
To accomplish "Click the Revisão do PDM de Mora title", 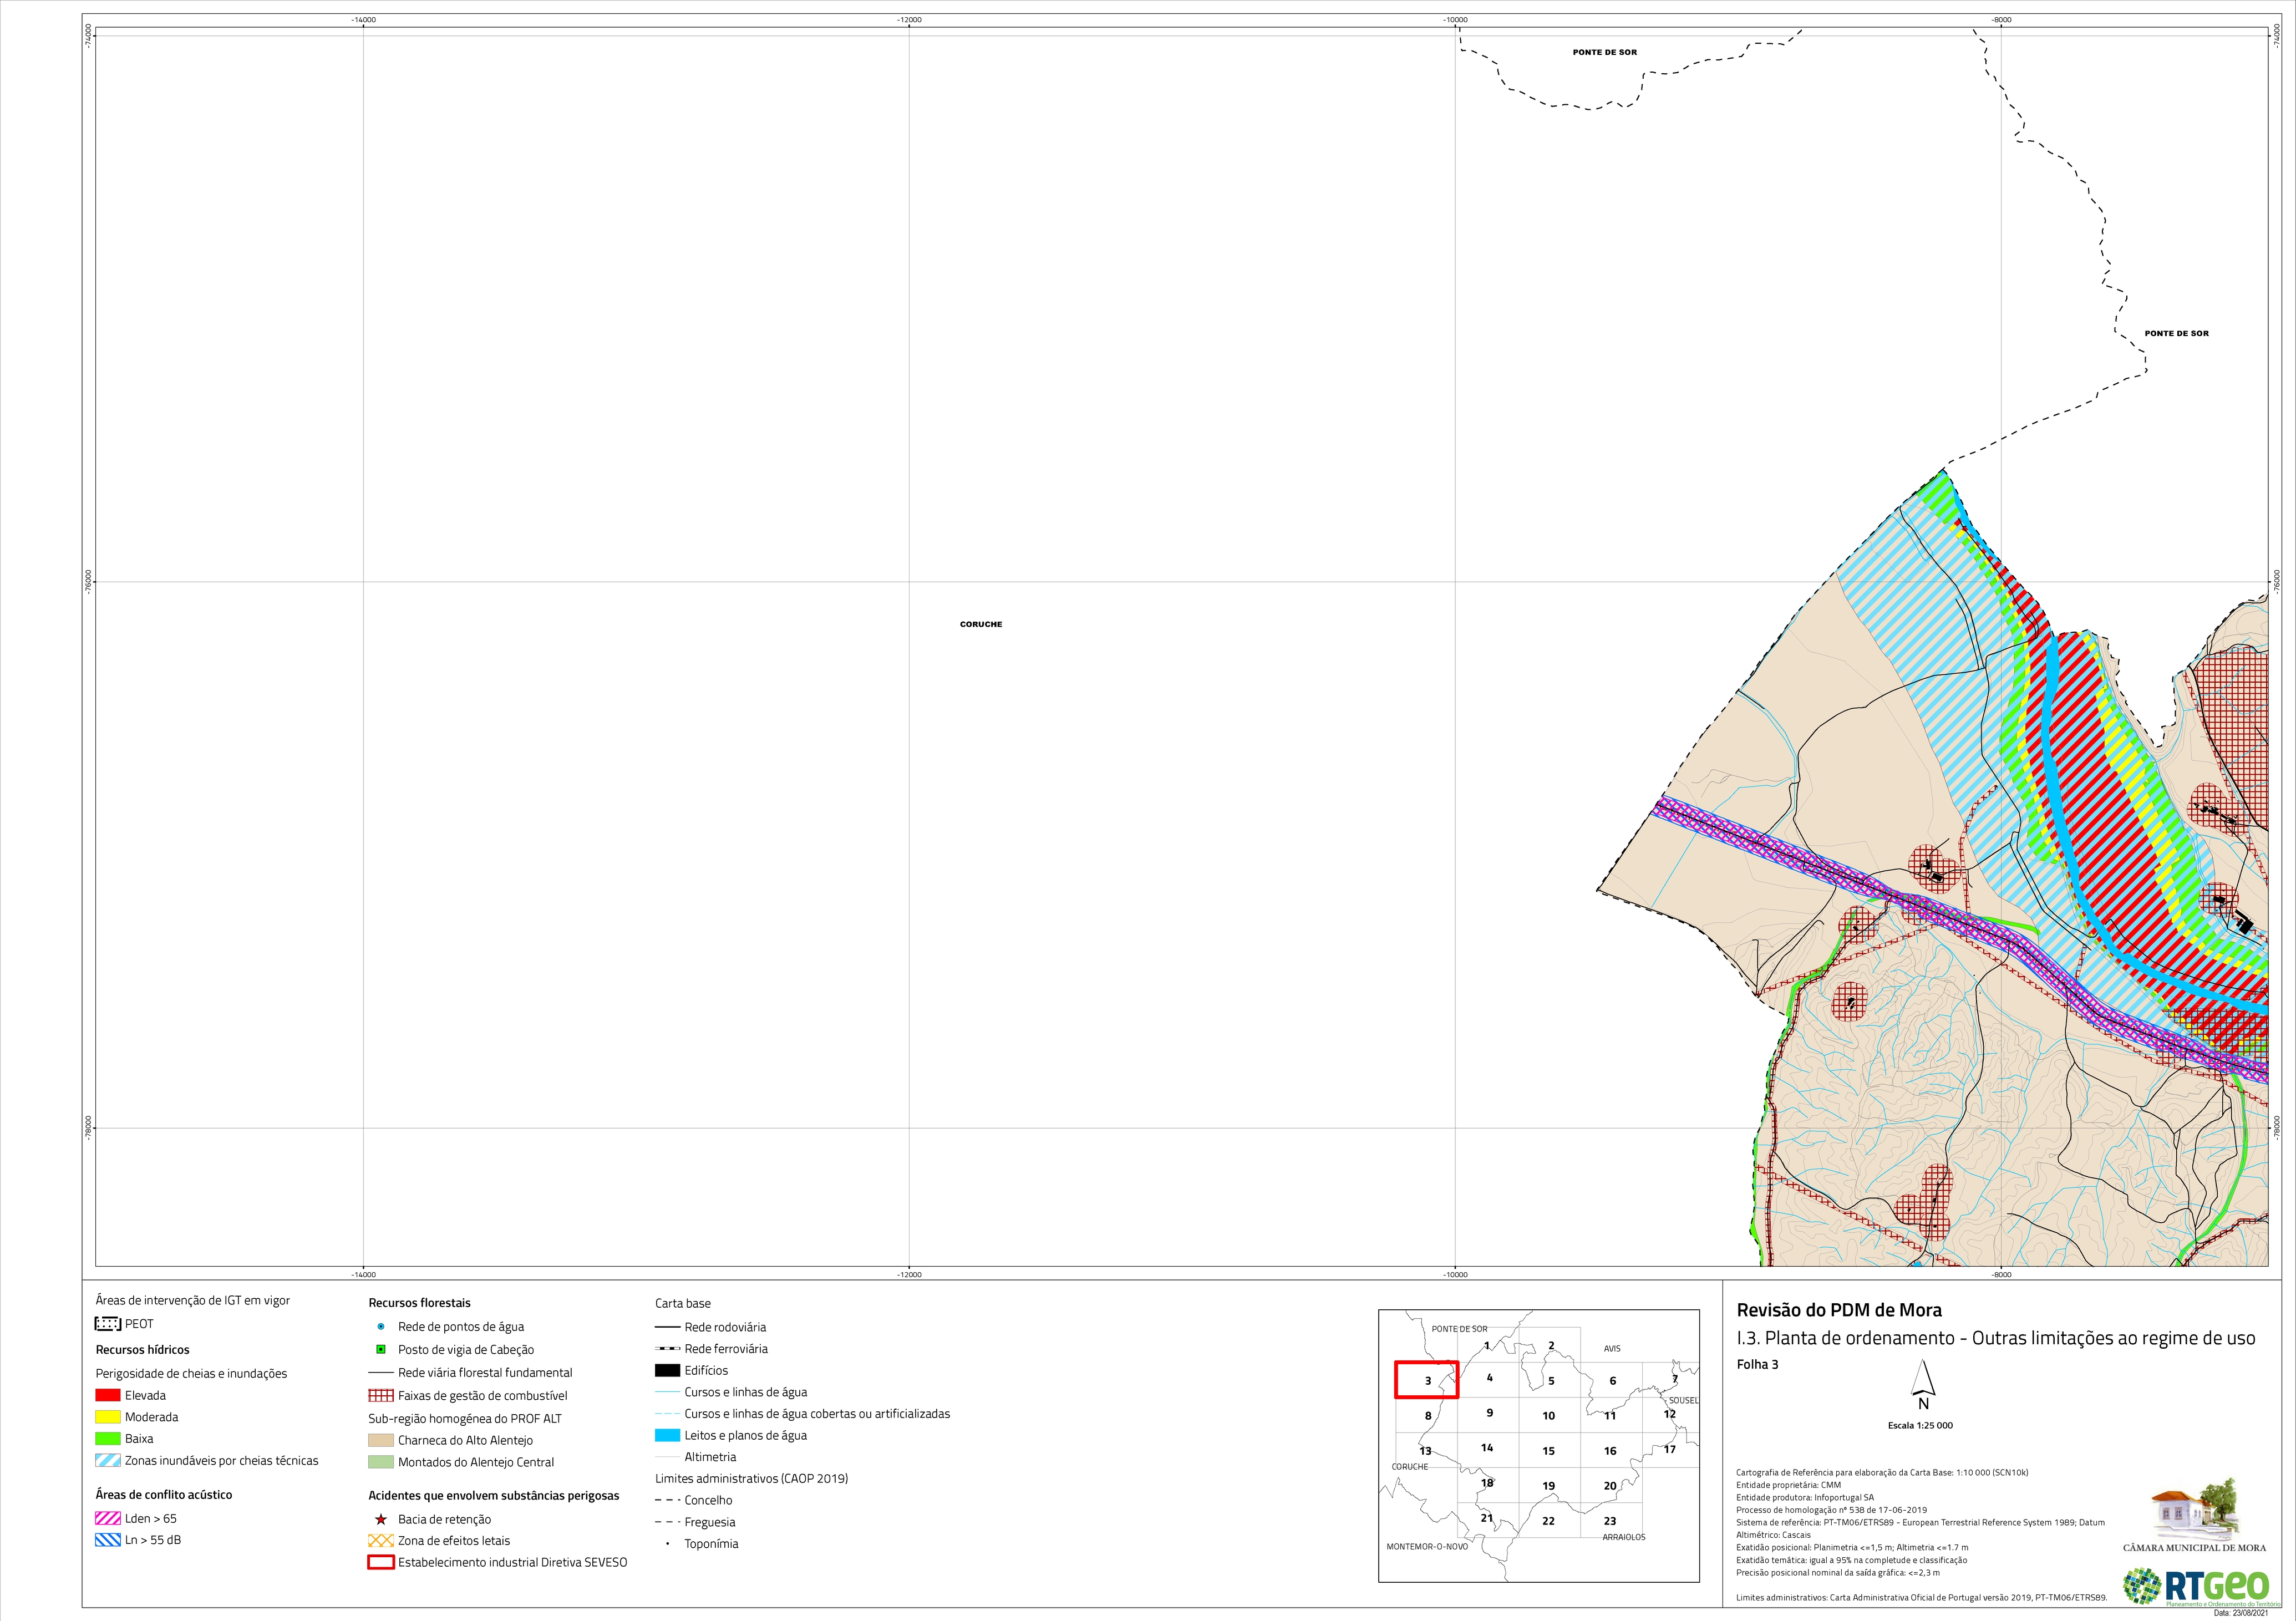I will tap(1839, 1311).
